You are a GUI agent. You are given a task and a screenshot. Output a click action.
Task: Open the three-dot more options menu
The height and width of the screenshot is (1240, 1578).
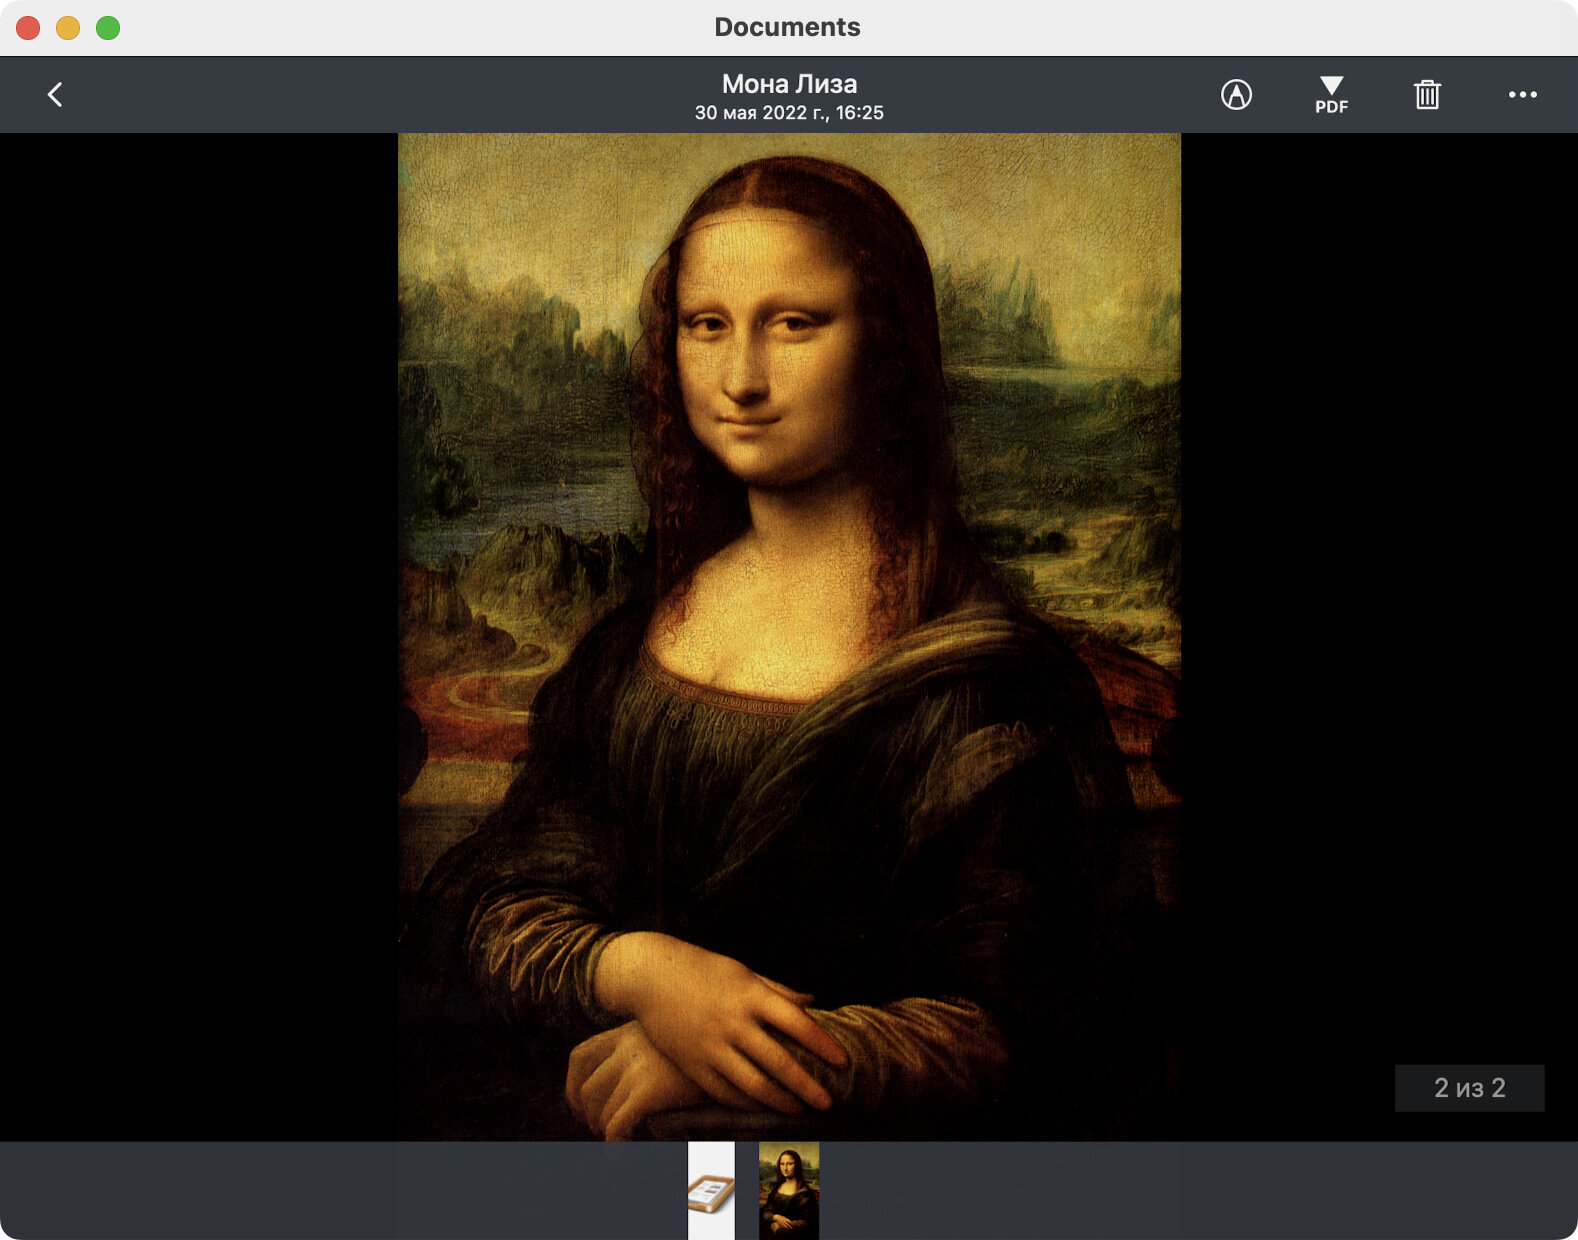tap(1522, 95)
